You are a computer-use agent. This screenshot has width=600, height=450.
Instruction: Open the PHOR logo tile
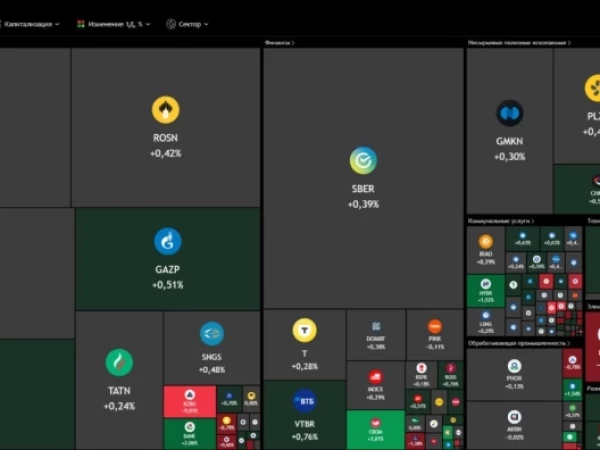click(514, 374)
